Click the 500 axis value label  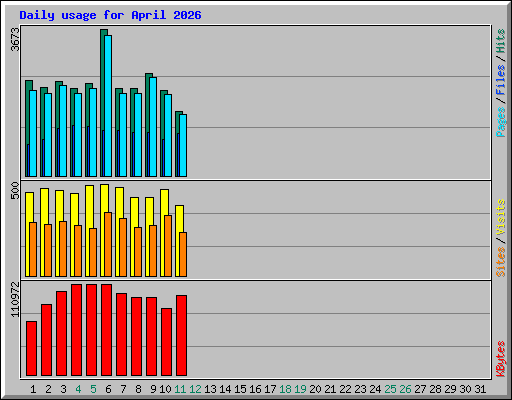coord(15,190)
